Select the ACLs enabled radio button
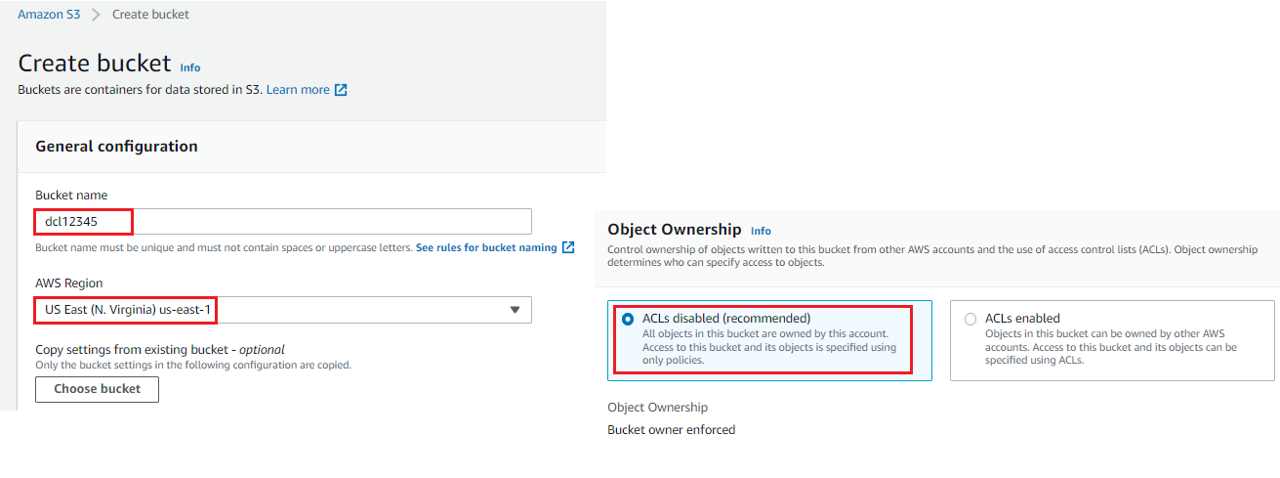 point(970,319)
